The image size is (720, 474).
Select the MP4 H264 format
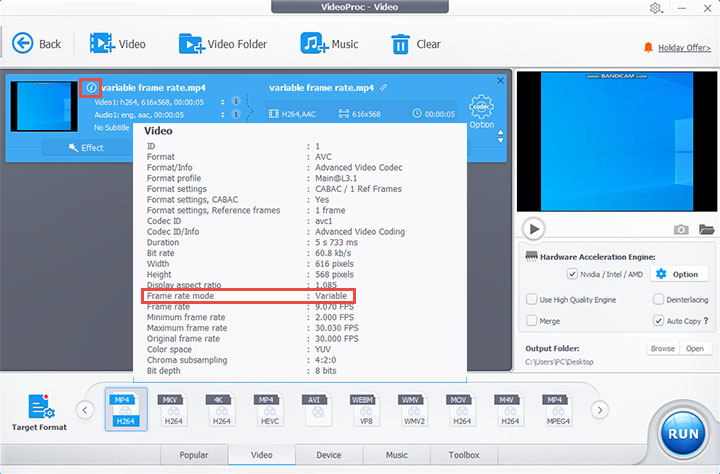click(x=126, y=409)
